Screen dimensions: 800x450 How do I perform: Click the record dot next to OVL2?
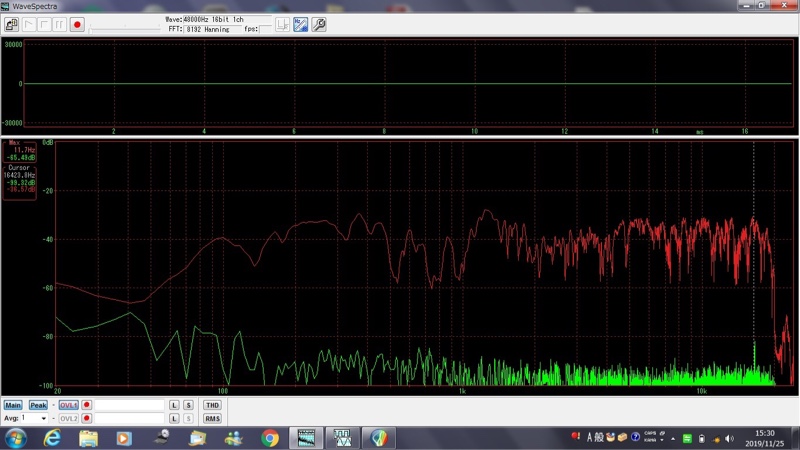86,418
